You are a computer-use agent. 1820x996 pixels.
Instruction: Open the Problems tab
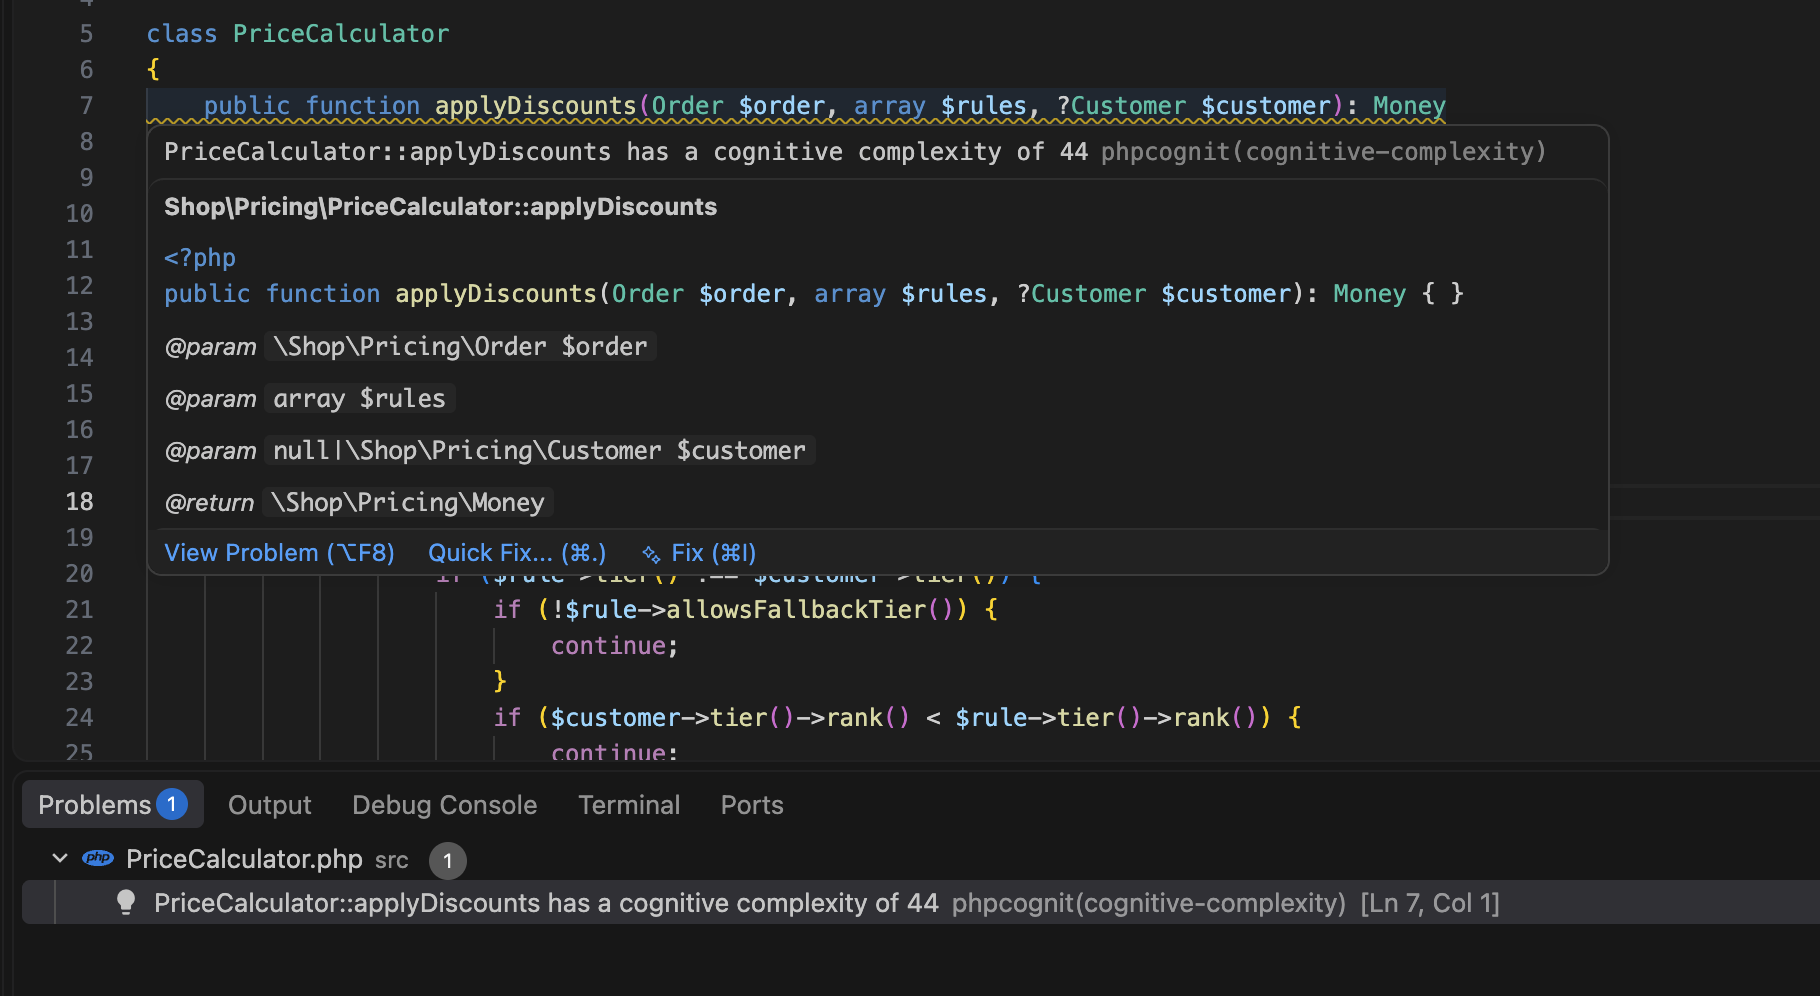(x=112, y=804)
